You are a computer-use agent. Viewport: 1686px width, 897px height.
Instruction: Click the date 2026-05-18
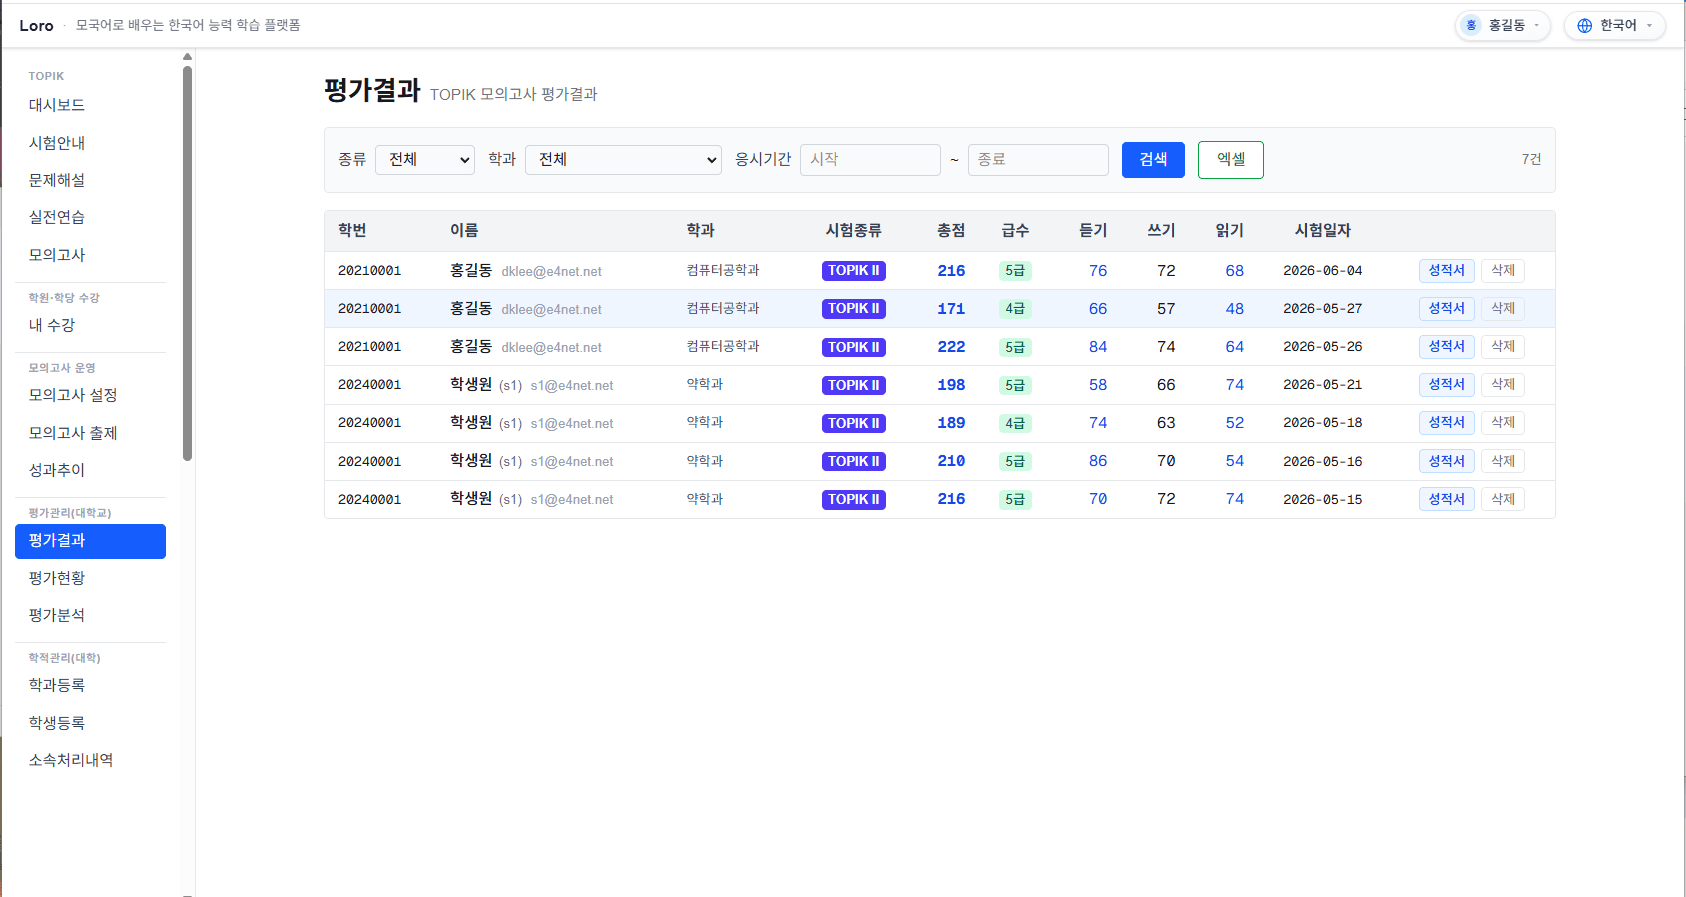tap(1322, 423)
